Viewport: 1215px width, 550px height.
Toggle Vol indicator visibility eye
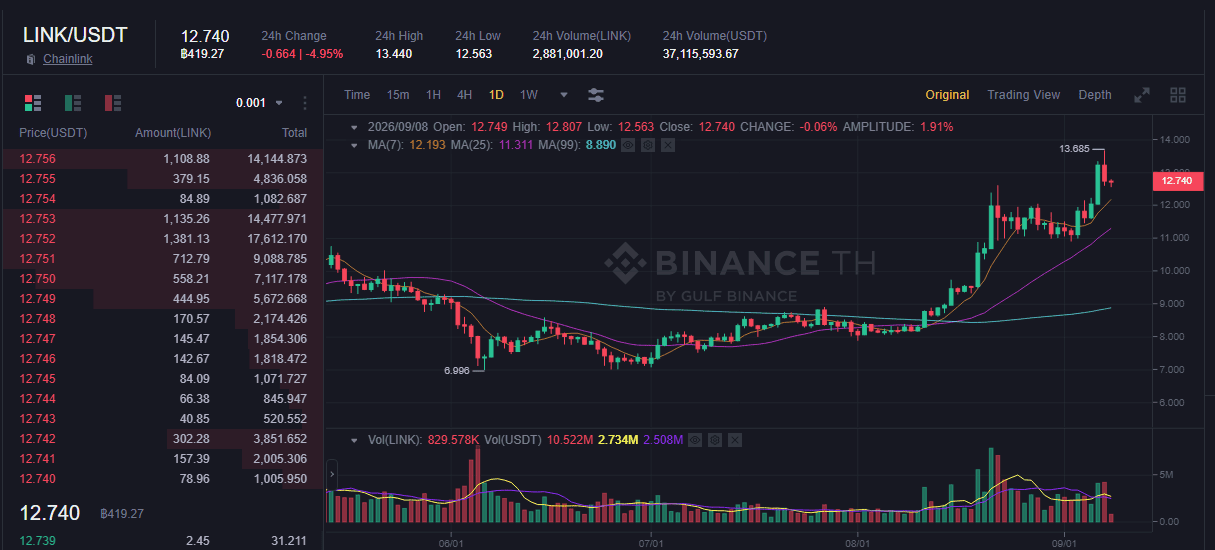(x=696, y=440)
